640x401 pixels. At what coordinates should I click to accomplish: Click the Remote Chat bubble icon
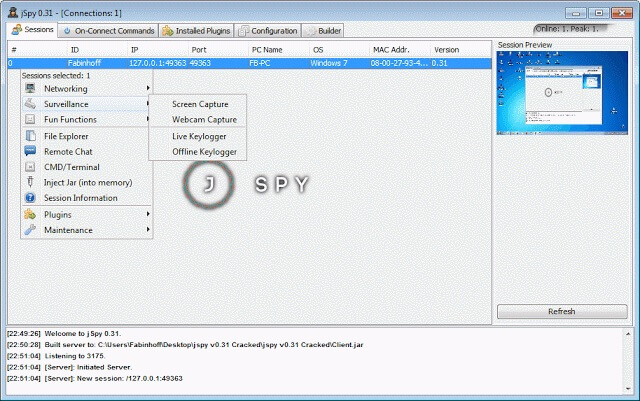pyautogui.click(x=30, y=151)
